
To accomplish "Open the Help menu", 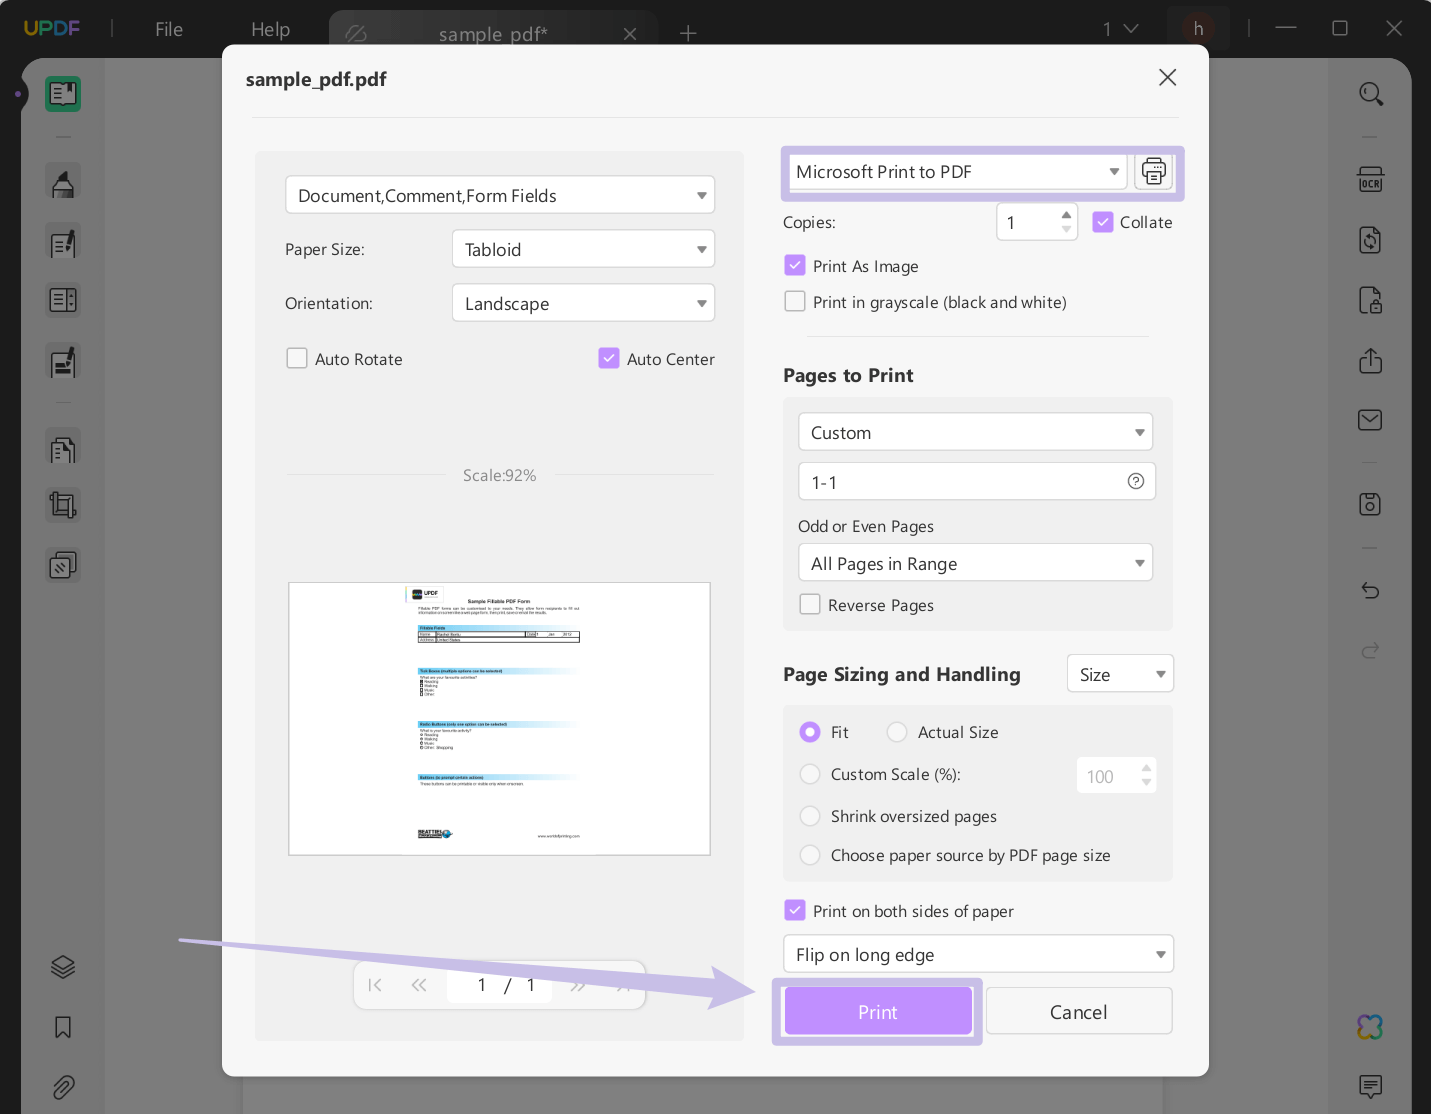I will (x=270, y=29).
